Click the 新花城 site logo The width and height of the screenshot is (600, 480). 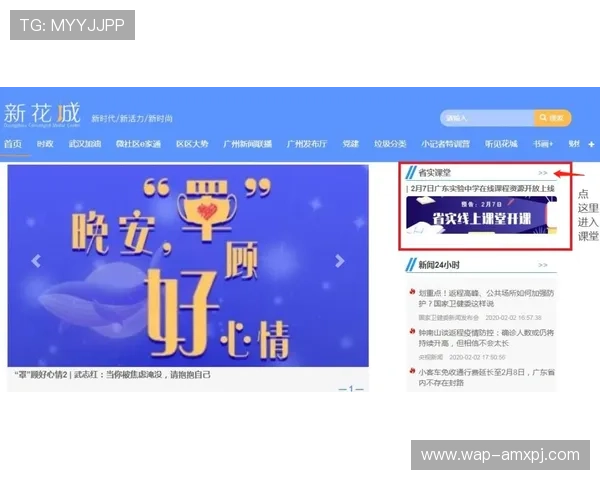[x=42, y=114]
